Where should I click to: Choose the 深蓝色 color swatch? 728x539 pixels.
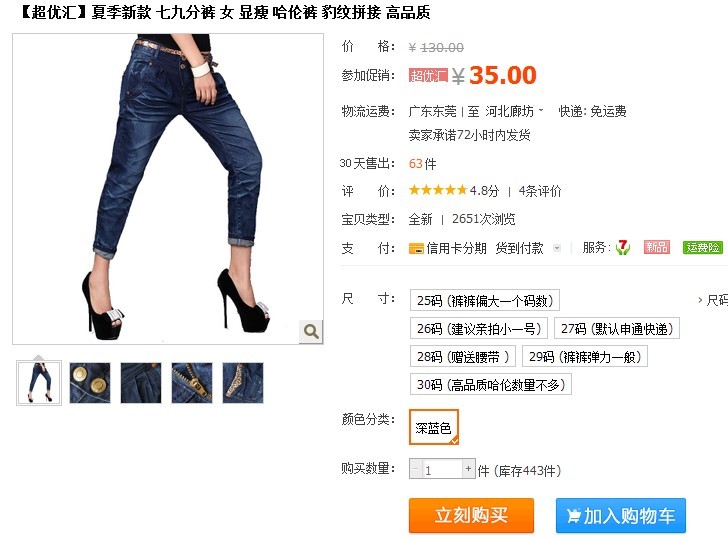(x=434, y=427)
